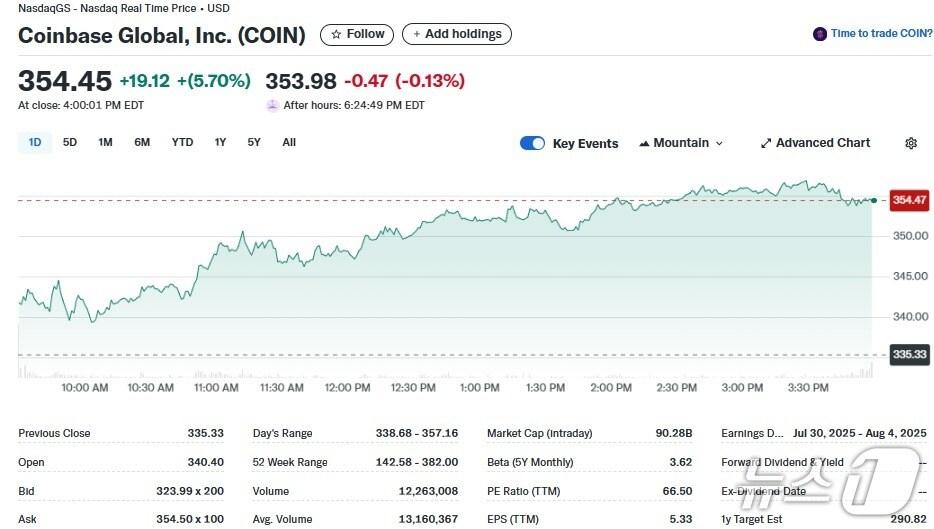Open chart settings gear icon
This screenshot has width=934, height=529.
pos(910,143)
